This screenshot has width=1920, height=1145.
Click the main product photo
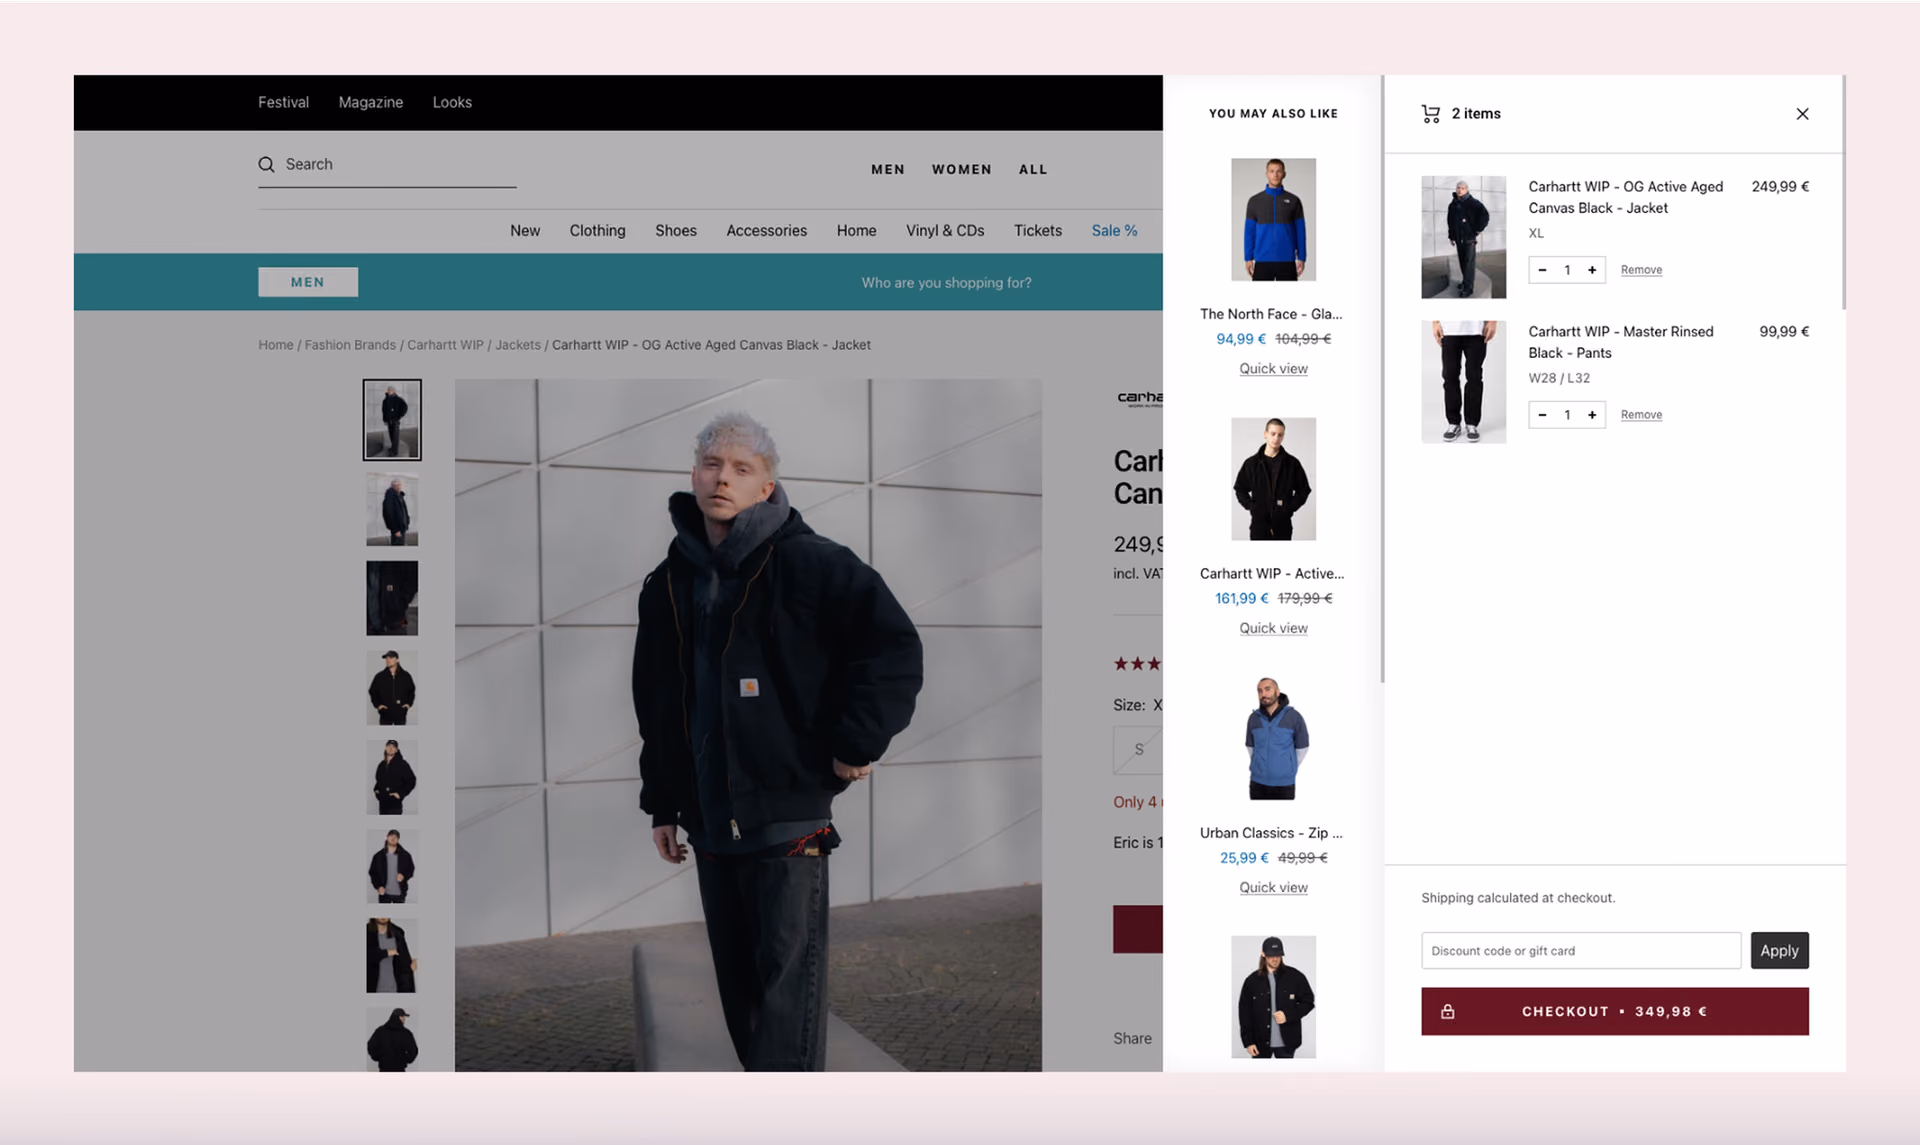pyautogui.click(x=748, y=725)
